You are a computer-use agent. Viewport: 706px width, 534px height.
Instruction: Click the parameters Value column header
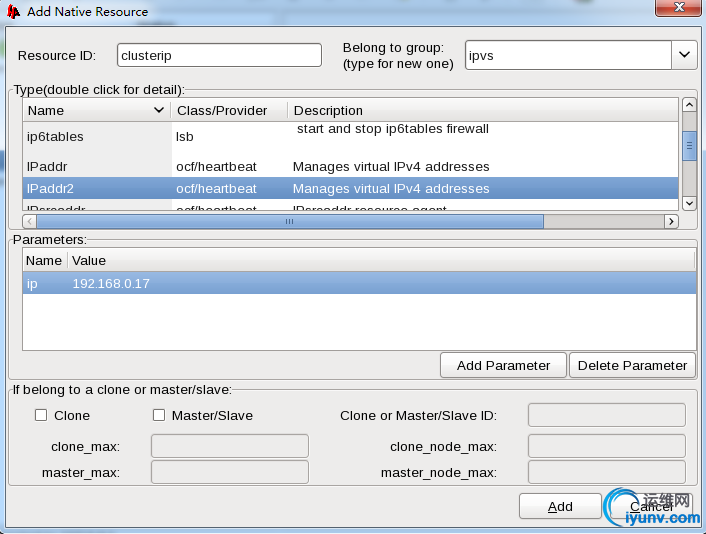[x=382, y=260]
